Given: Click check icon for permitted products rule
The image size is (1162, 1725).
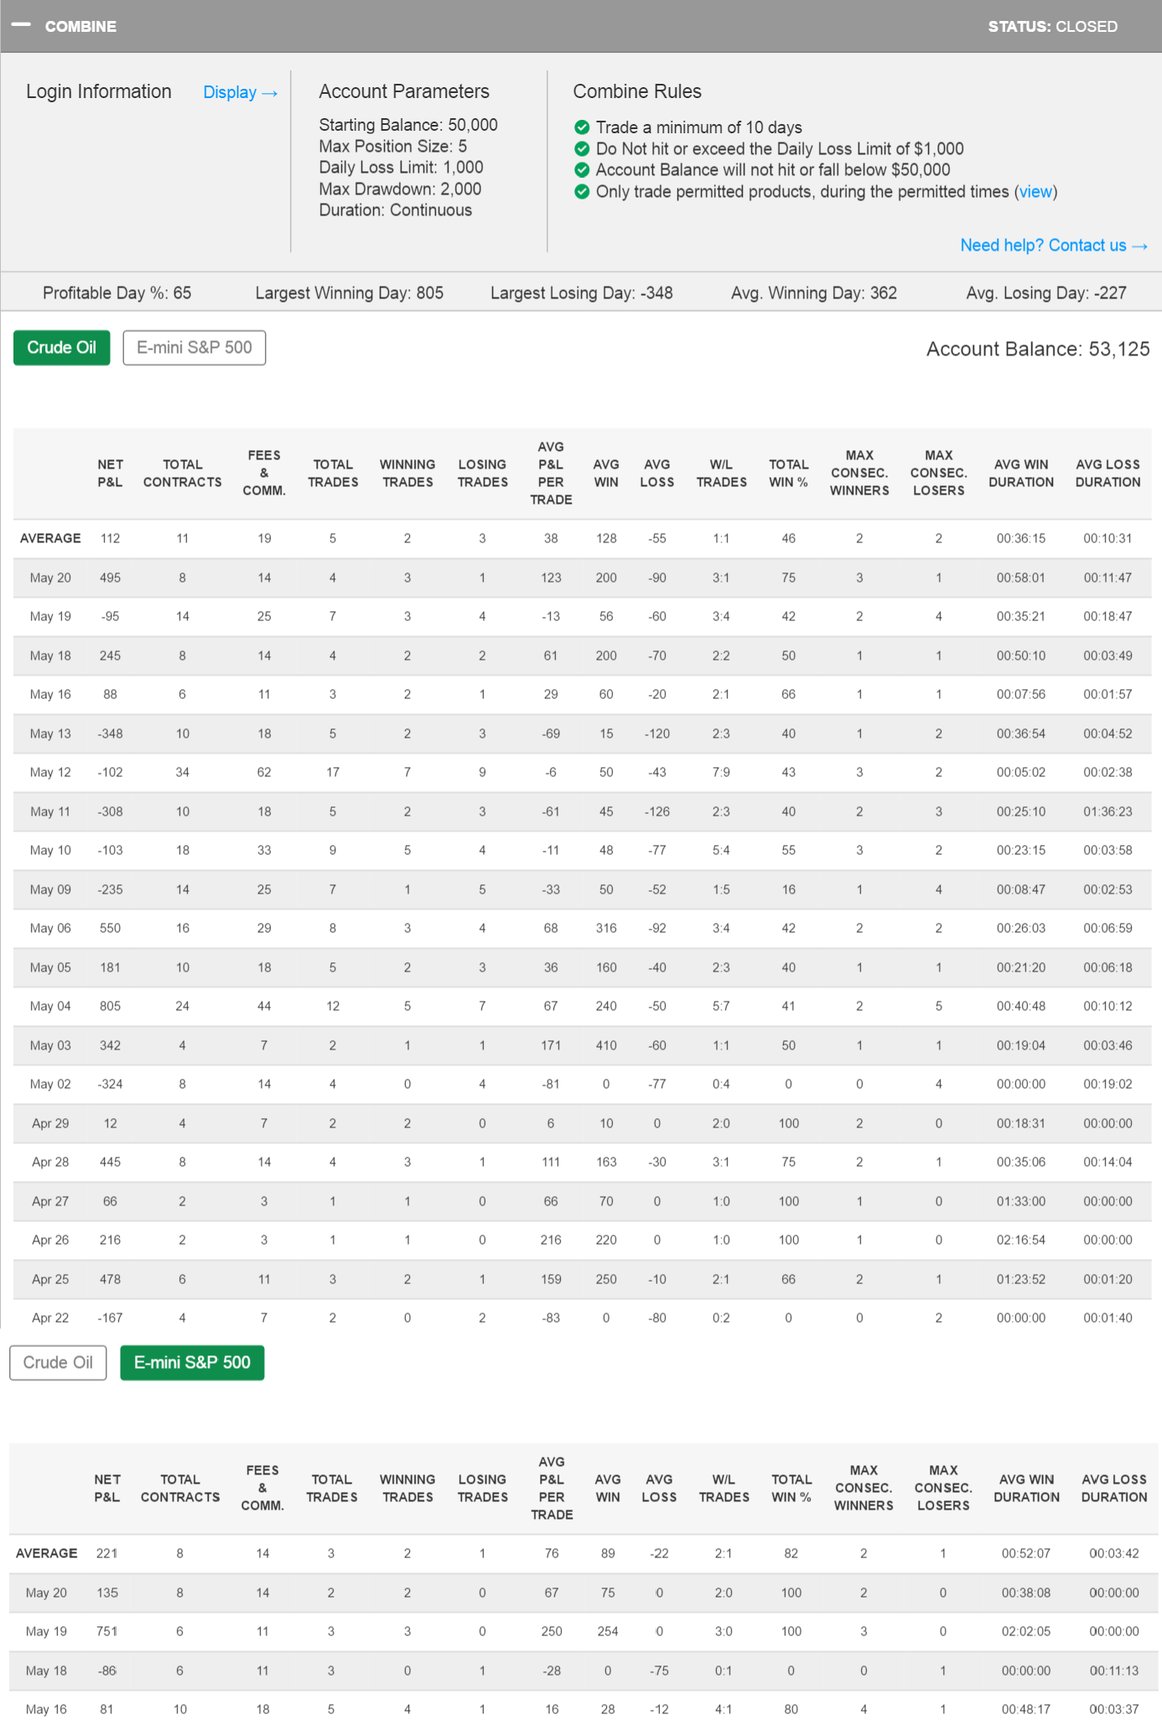Looking at the screenshot, I should click(582, 191).
